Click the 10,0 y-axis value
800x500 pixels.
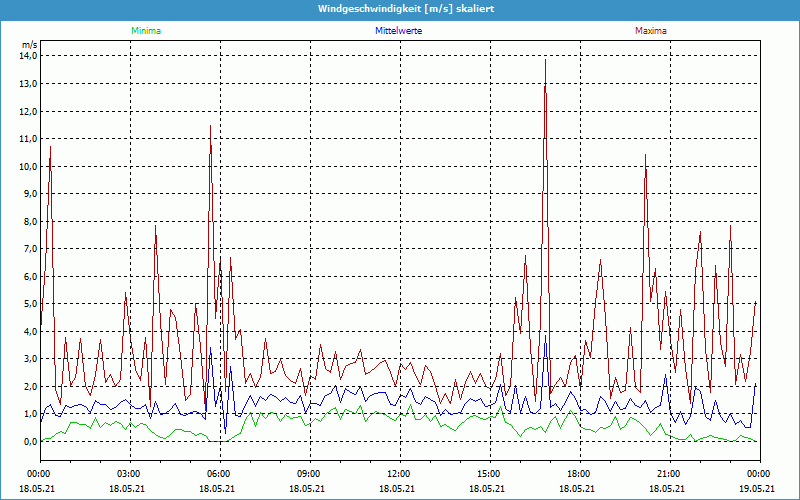(x=28, y=166)
